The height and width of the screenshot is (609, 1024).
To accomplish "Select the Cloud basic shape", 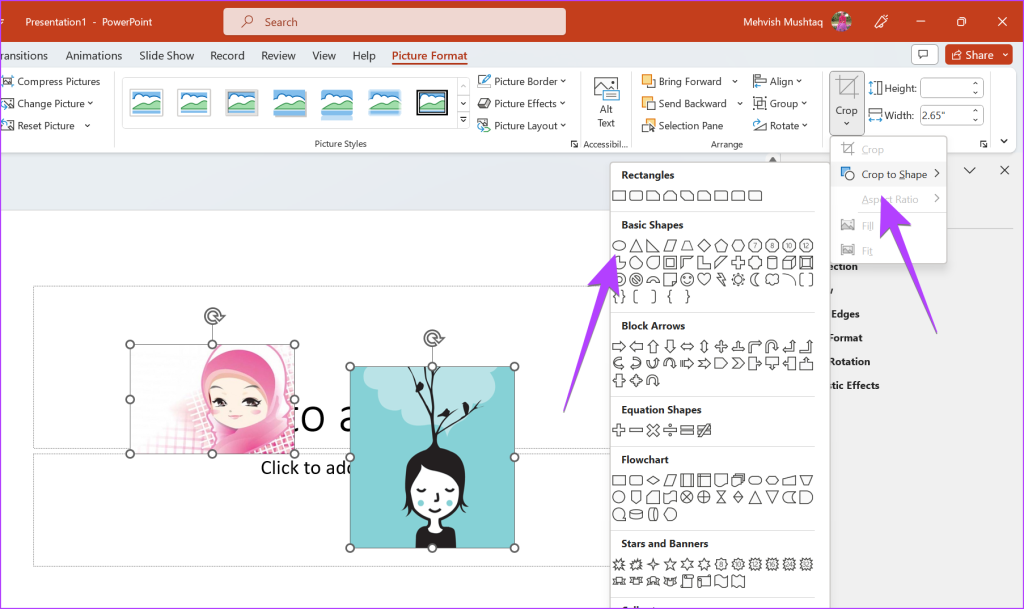I will point(772,279).
